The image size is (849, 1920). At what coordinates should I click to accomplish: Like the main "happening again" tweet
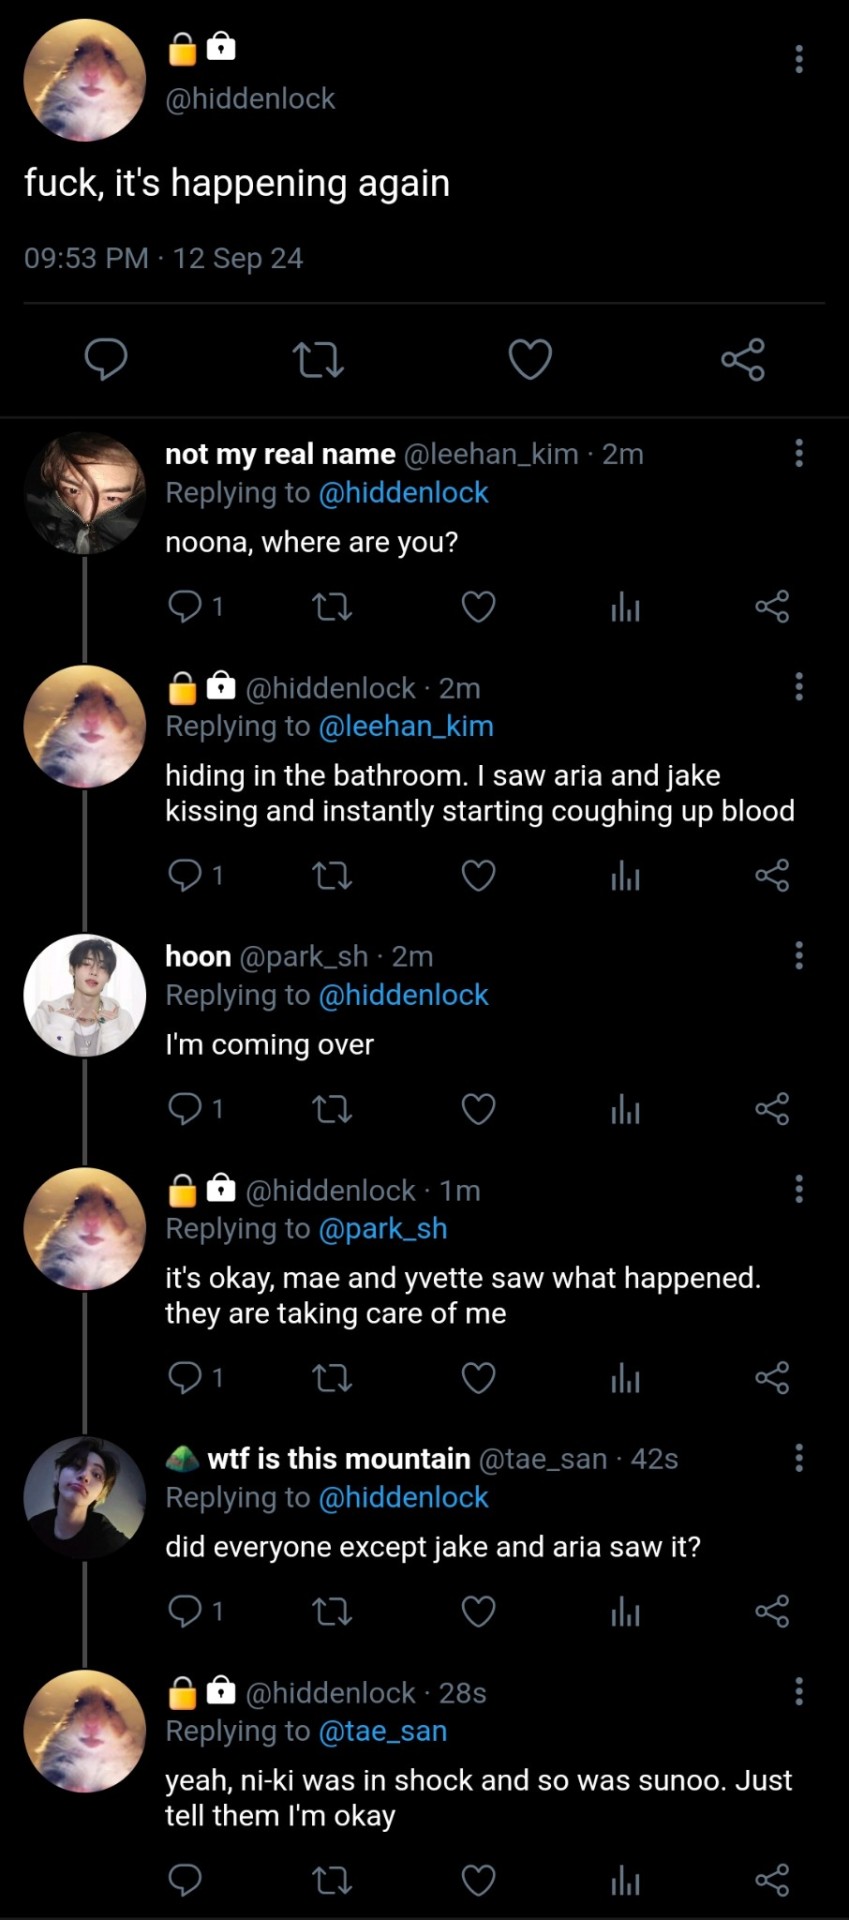click(530, 359)
